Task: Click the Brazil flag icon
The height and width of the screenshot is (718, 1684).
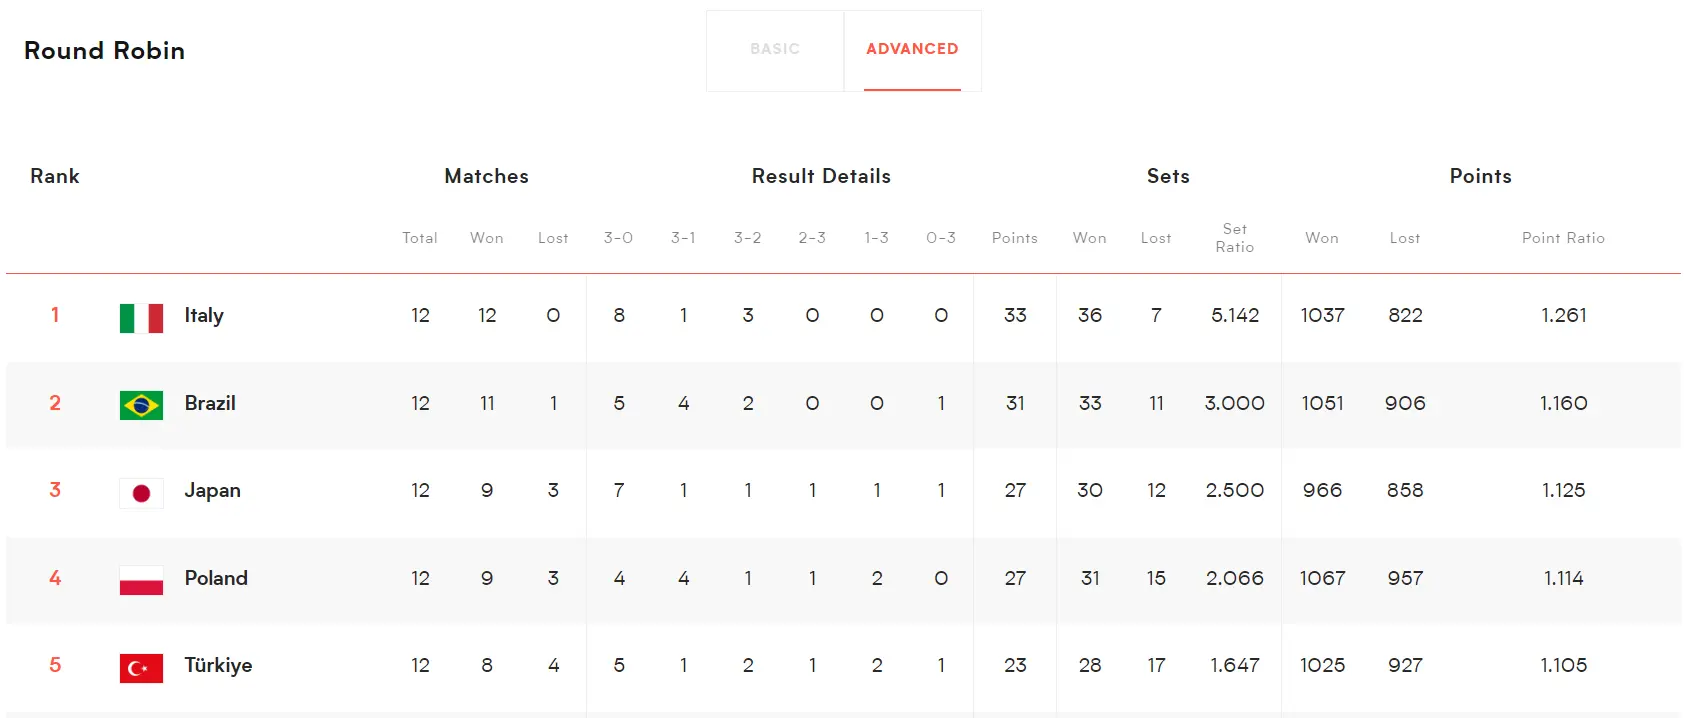Action: (141, 405)
